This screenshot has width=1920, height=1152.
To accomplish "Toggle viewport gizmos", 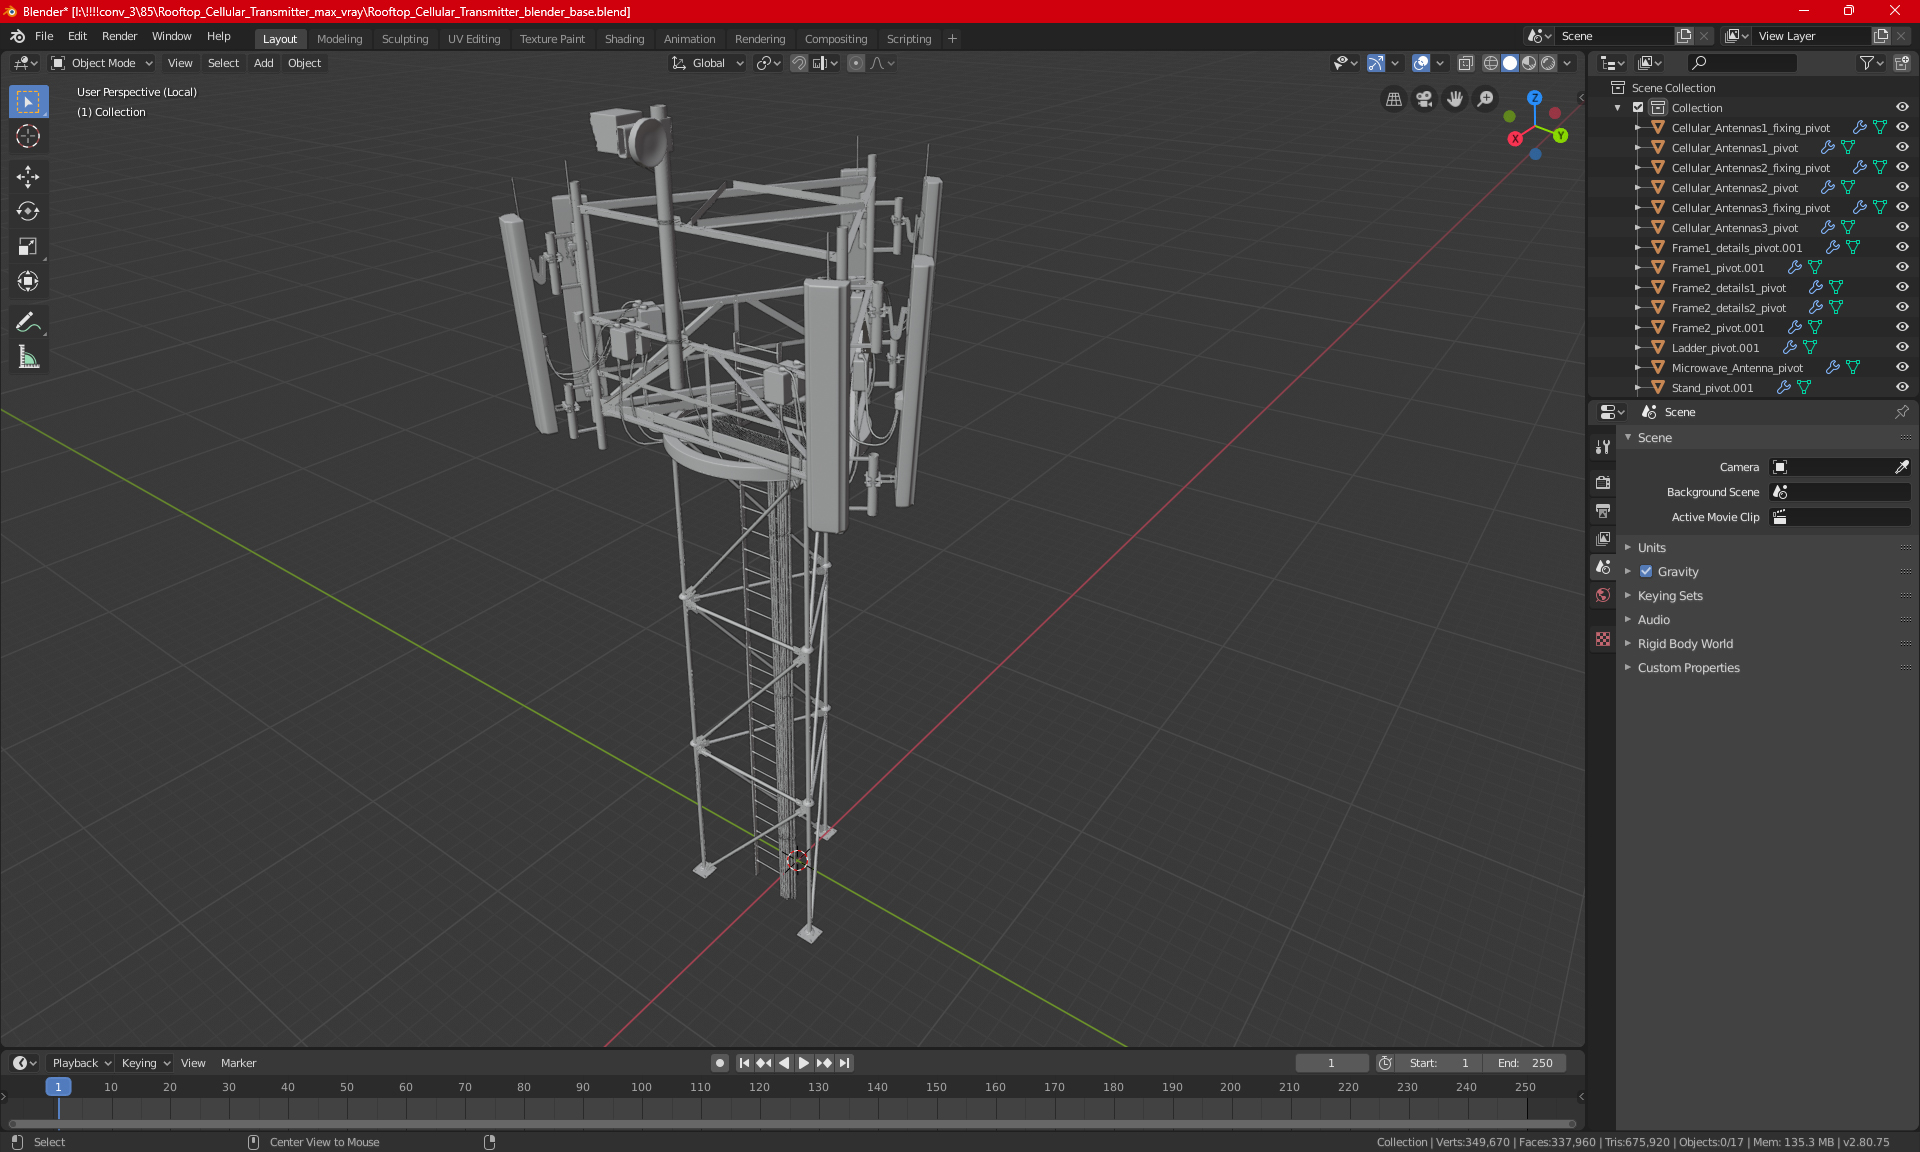I will (x=1376, y=63).
